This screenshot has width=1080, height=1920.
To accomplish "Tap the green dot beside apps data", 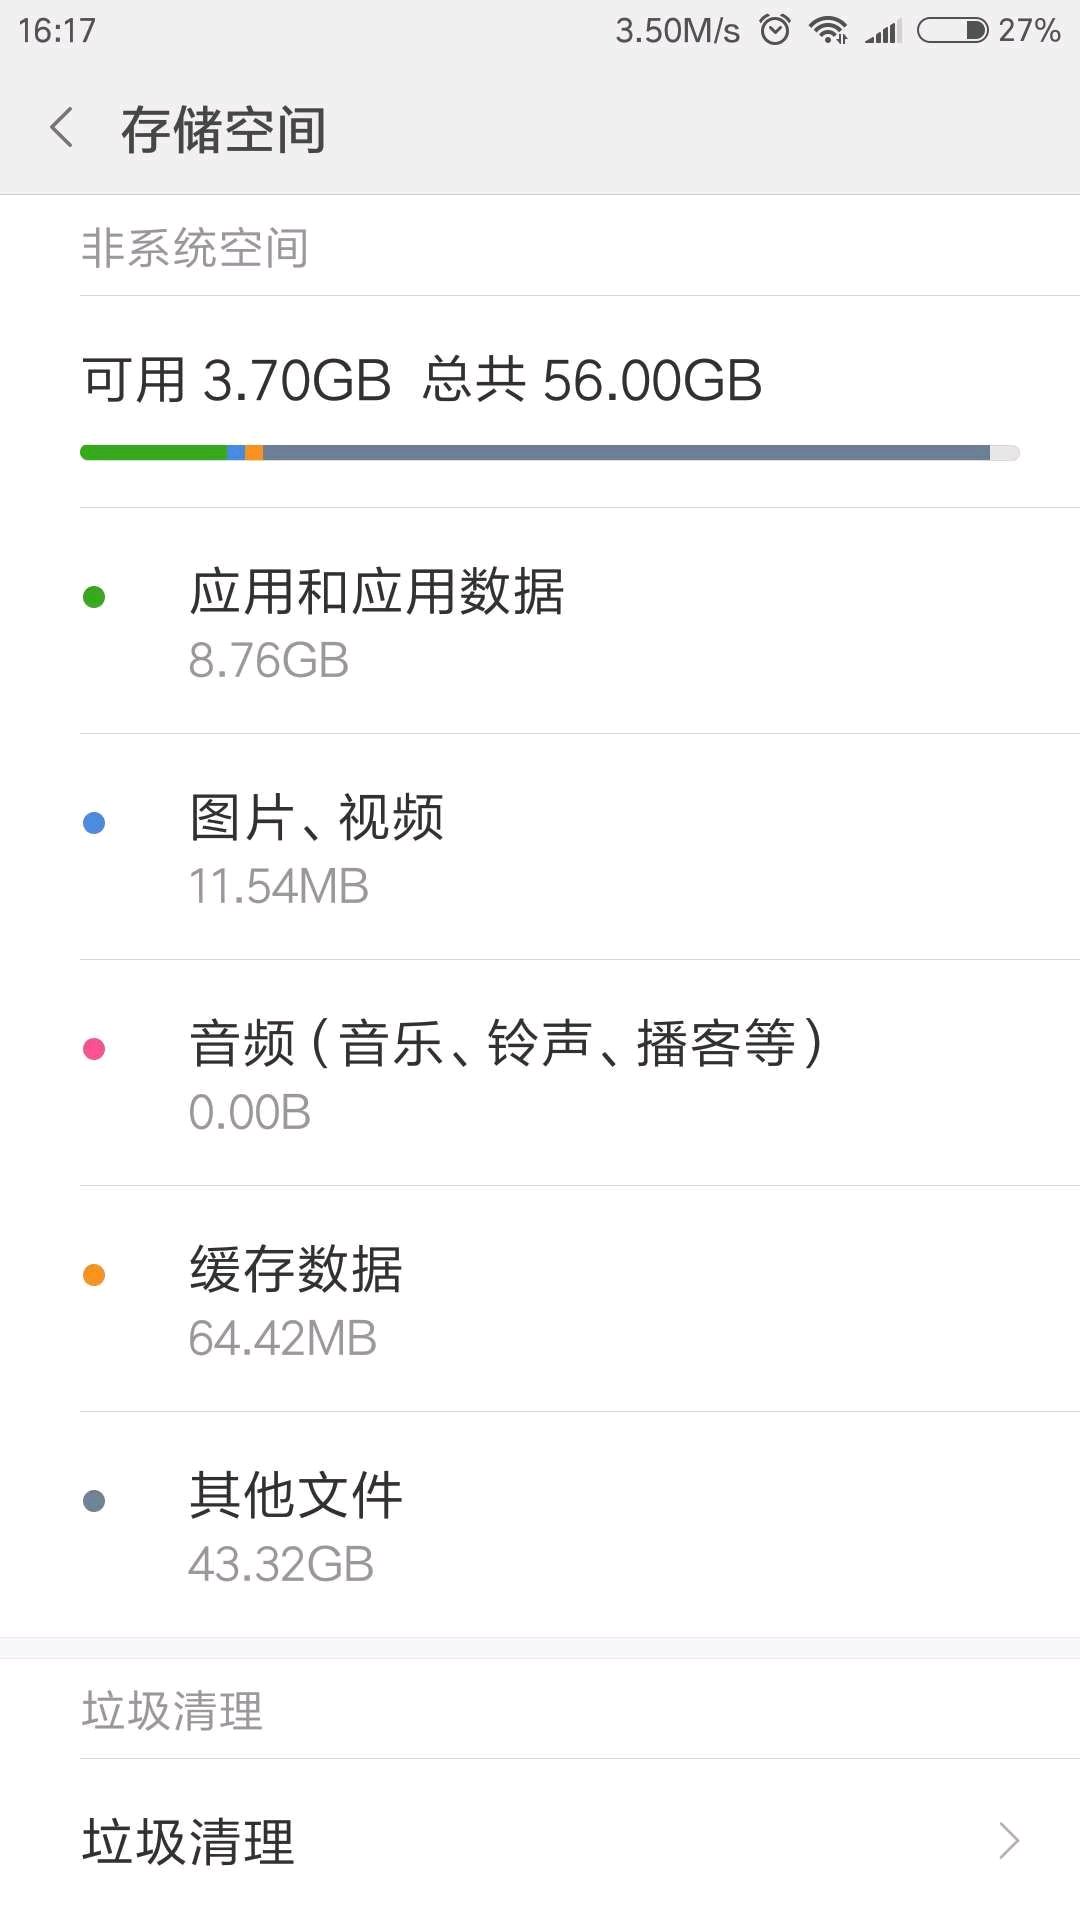I will click(x=94, y=597).
